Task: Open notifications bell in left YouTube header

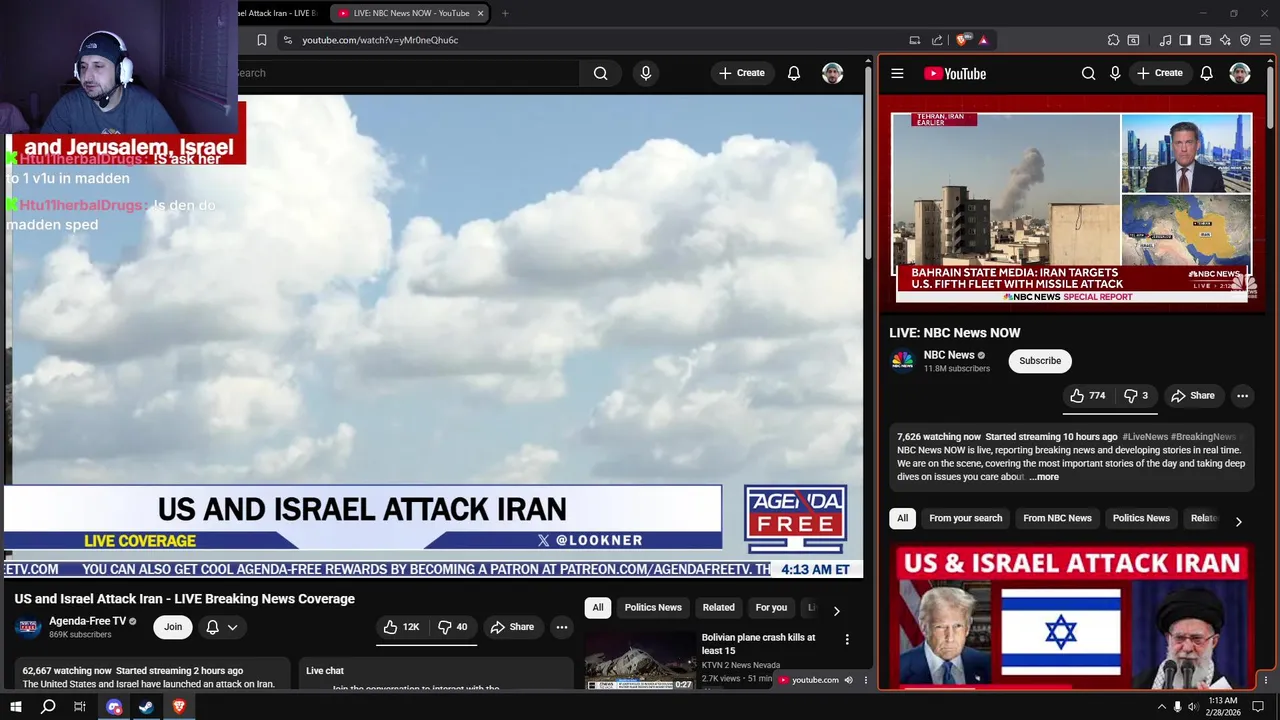Action: [793, 73]
